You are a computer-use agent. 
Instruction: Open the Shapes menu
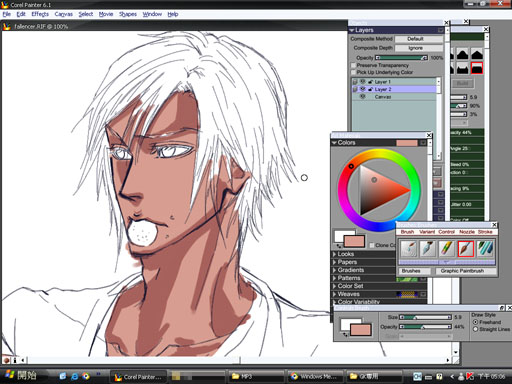[128, 14]
